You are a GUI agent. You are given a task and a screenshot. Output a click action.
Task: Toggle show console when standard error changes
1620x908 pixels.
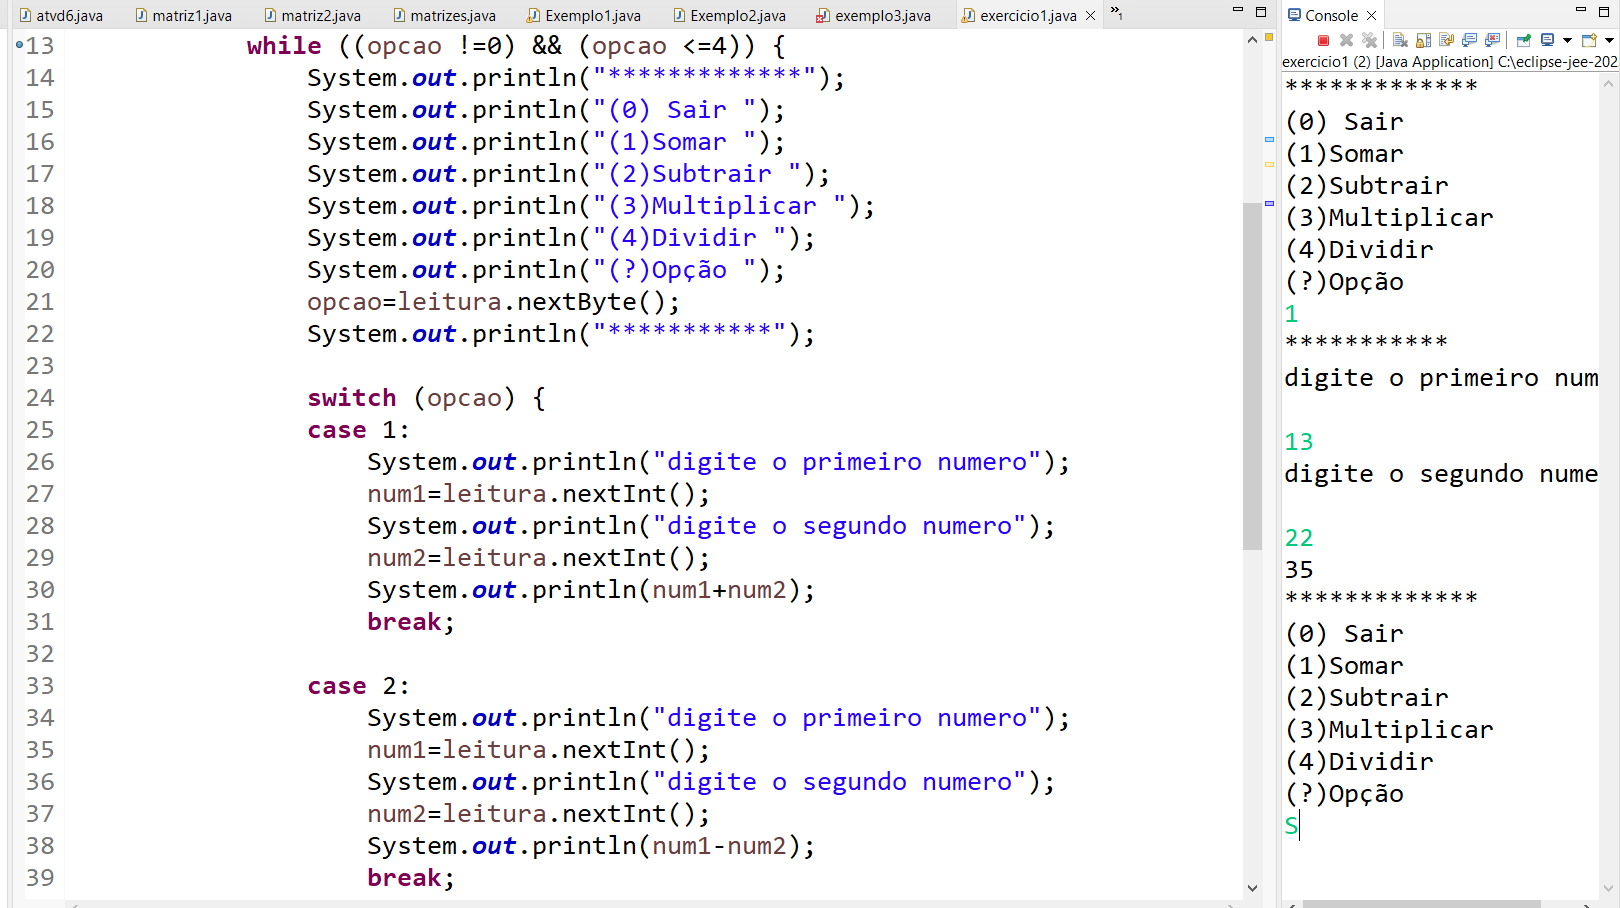[1492, 40]
